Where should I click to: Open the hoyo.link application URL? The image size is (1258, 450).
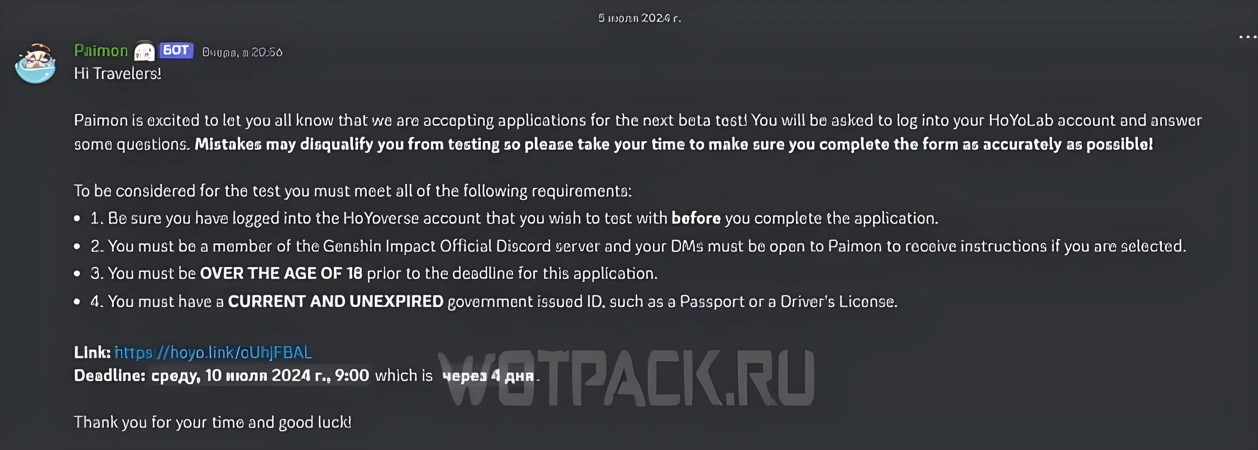pos(213,352)
